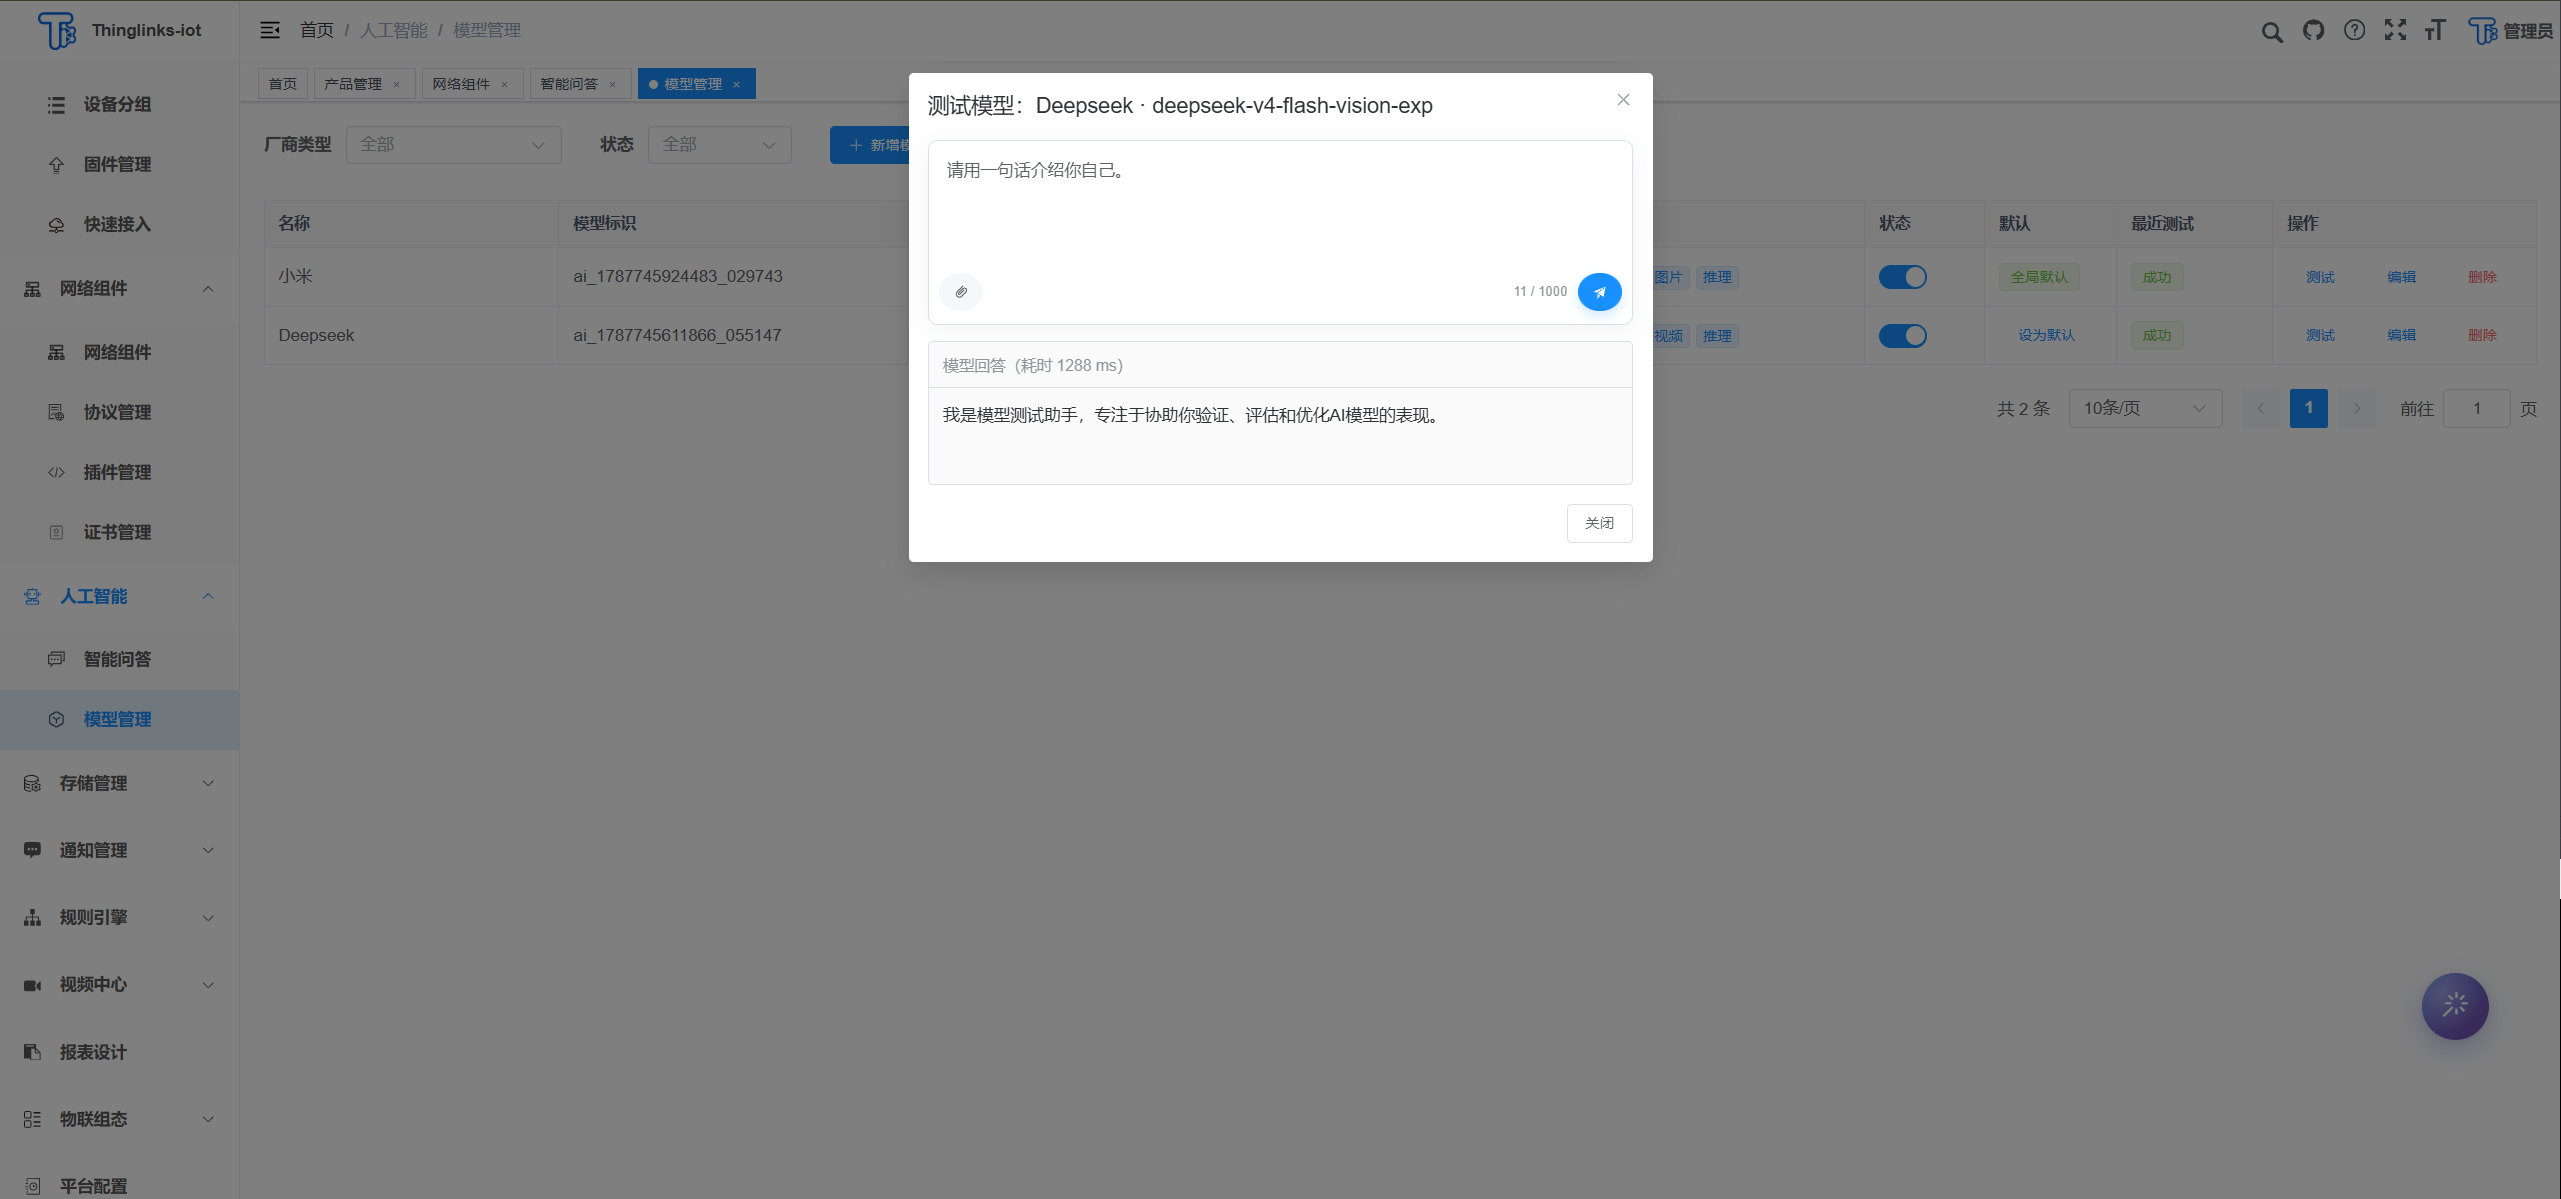Open 固件管理 in the sidebar
2561x1199 pixels.
pos(119,164)
